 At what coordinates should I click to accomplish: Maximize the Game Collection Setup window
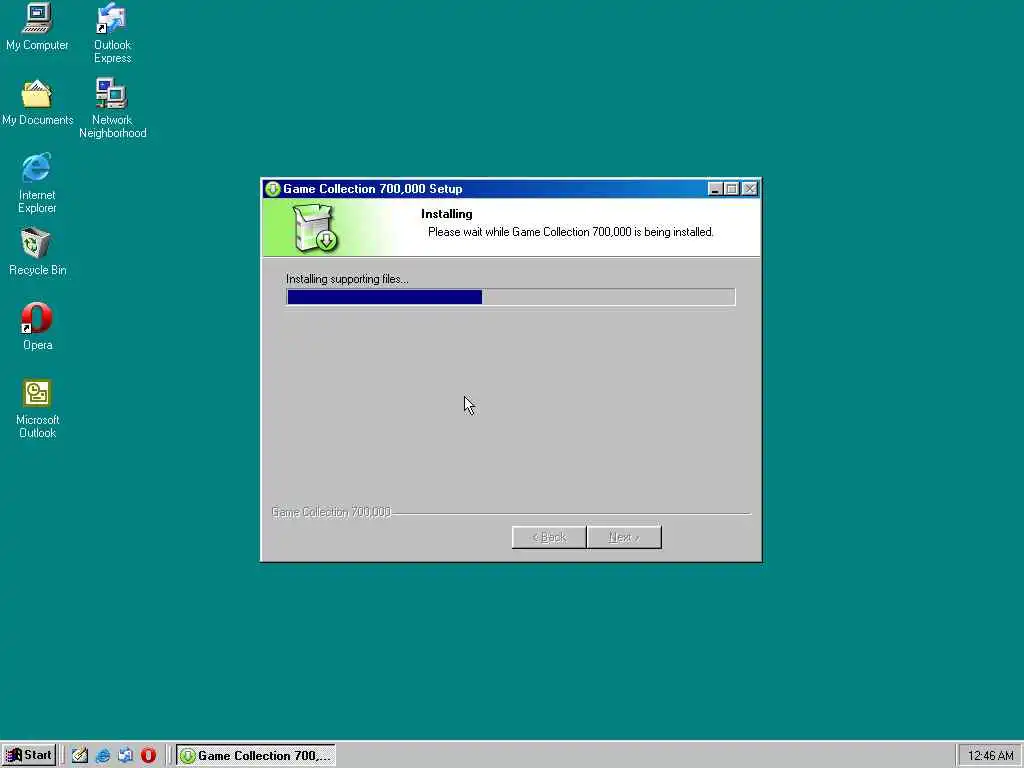pos(731,189)
